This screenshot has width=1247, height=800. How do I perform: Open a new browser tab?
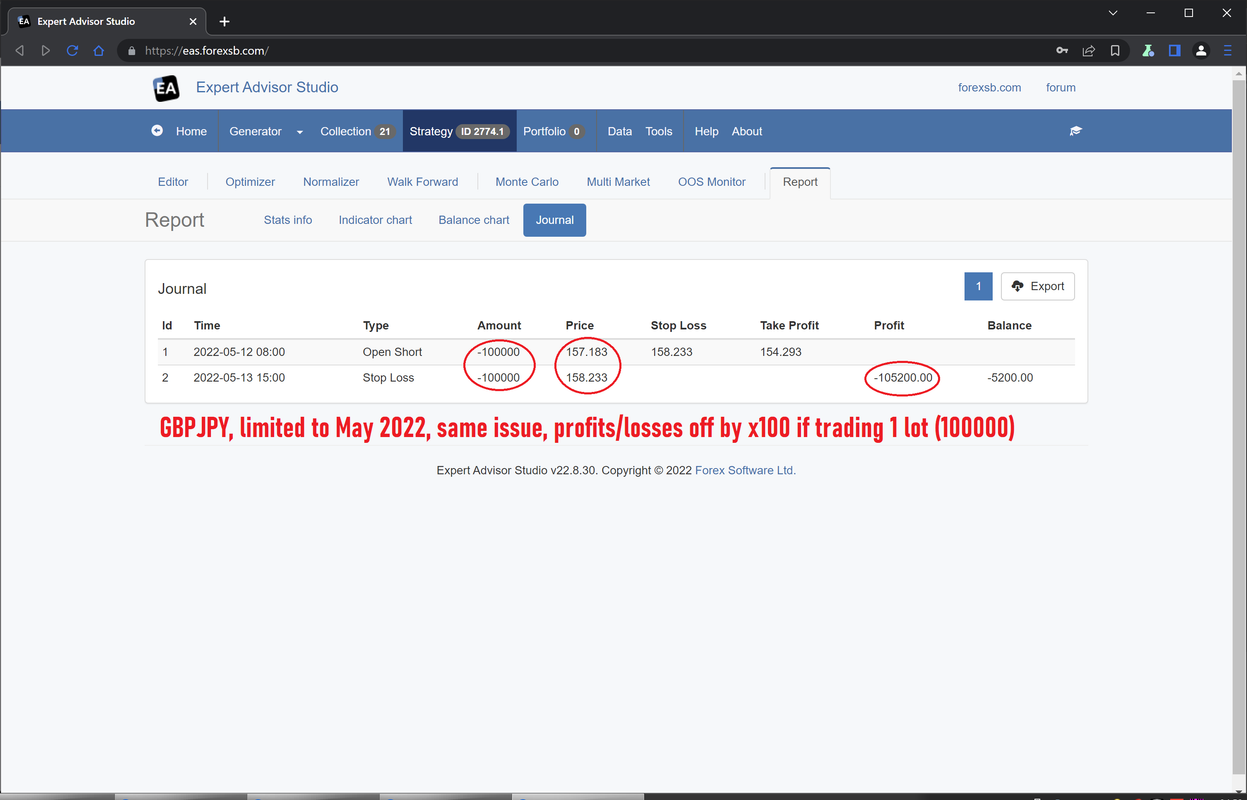pos(224,21)
